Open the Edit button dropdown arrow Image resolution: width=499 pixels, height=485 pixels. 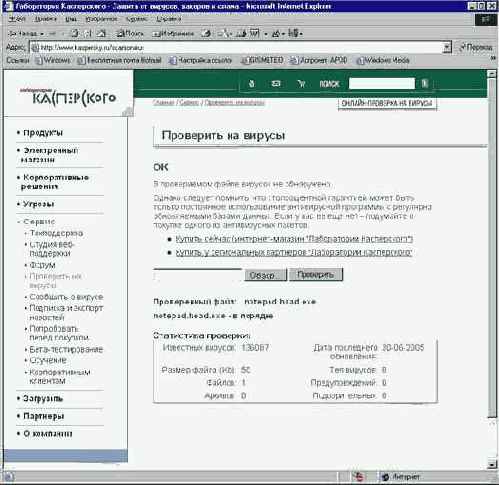pos(266,34)
